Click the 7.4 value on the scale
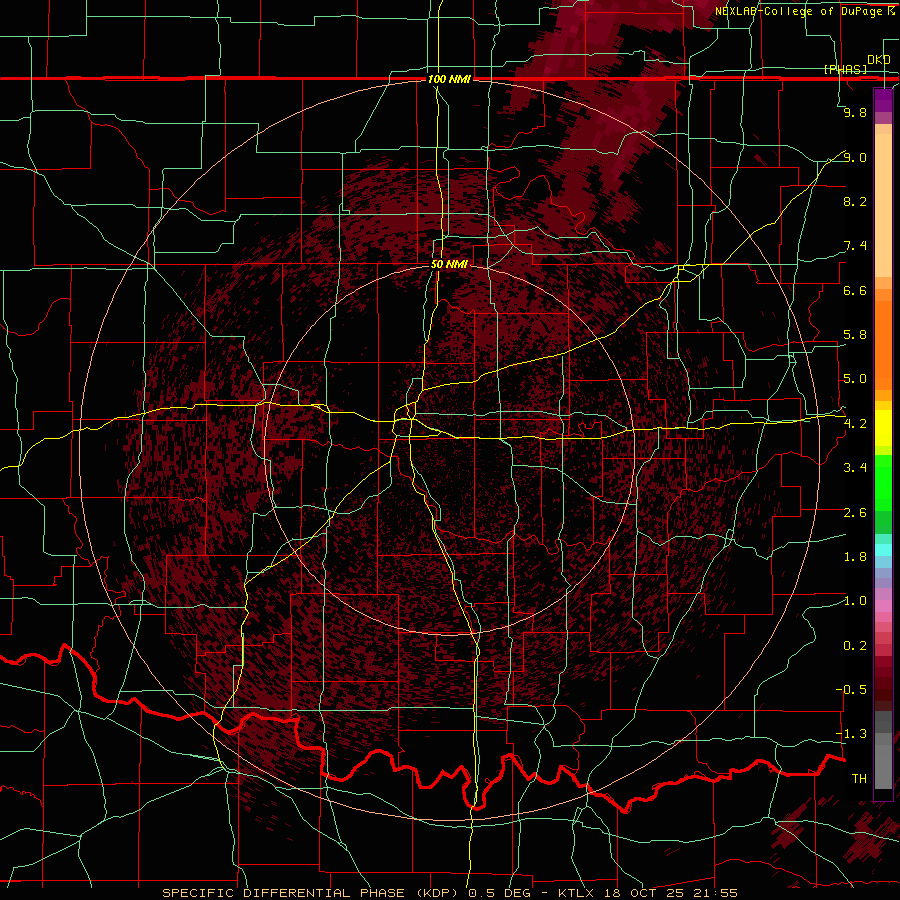Image resolution: width=900 pixels, height=900 pixels. click(855, 246)
